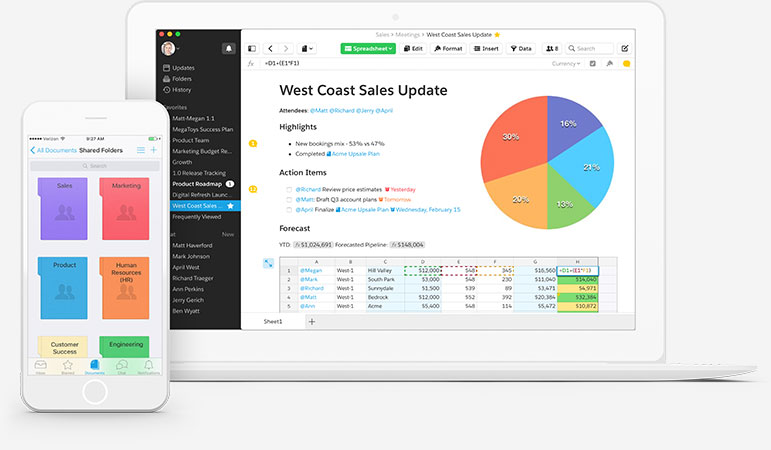Click @Megan in spreadsheet row 1
771x450 pixels.
pos(311,270)
